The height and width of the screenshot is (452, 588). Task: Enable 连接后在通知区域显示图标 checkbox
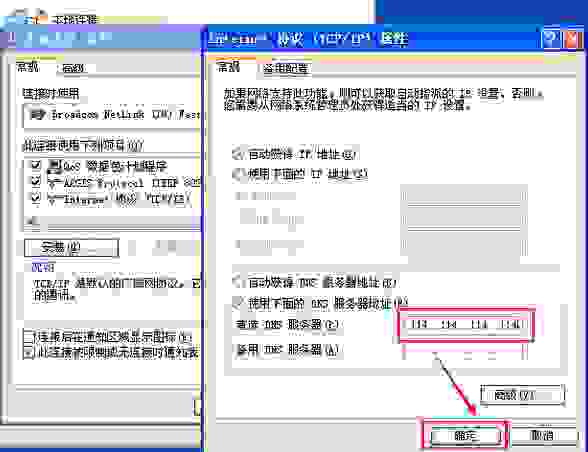click(x=28, y=336)
